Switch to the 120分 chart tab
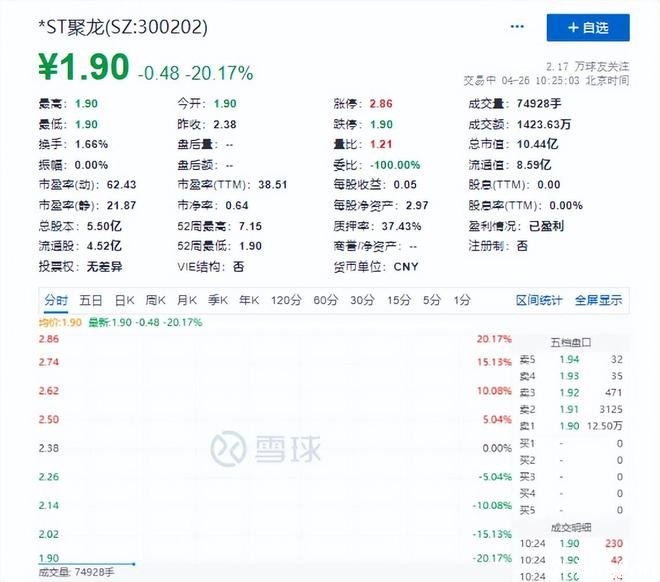660x582 pixels. pyautogui.click(x=286, y=300)
